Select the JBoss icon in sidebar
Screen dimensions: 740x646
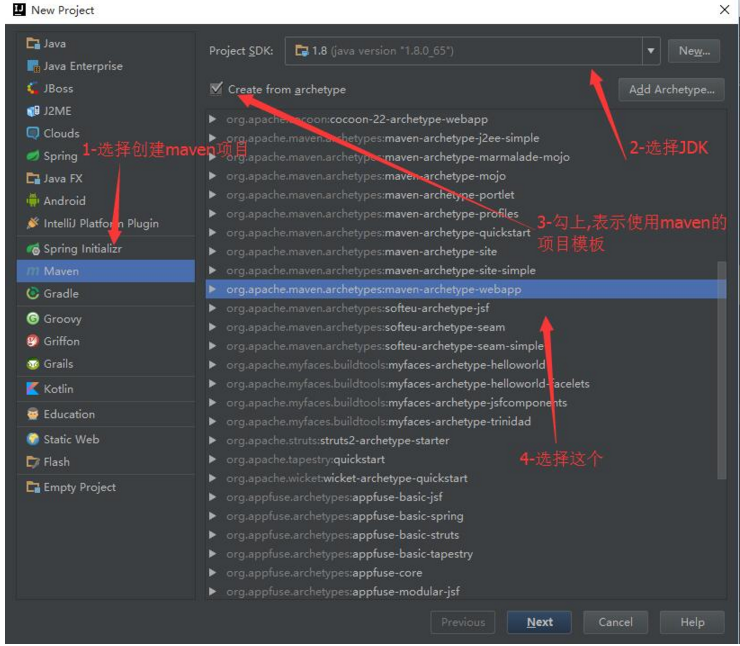point(33,88)
